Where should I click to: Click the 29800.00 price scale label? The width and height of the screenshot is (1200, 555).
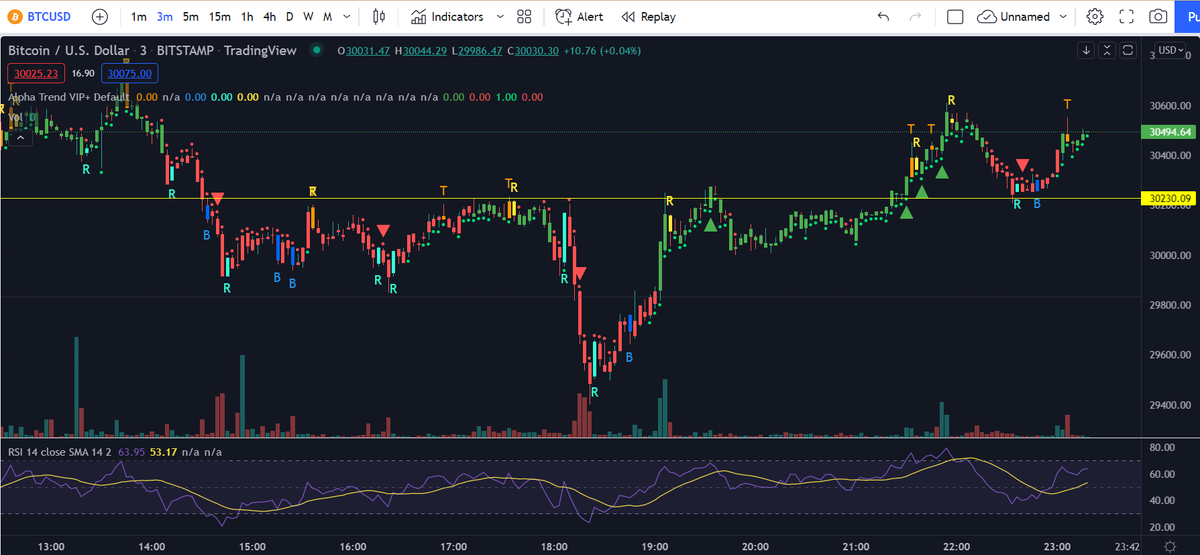[x=1170, y=305]
